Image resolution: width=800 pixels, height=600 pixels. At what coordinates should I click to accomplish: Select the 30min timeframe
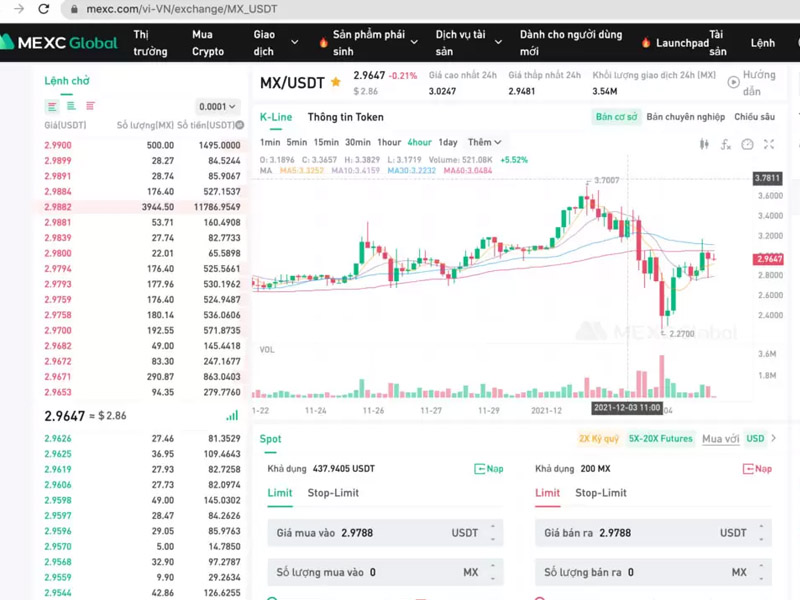[x=358, y=142]
